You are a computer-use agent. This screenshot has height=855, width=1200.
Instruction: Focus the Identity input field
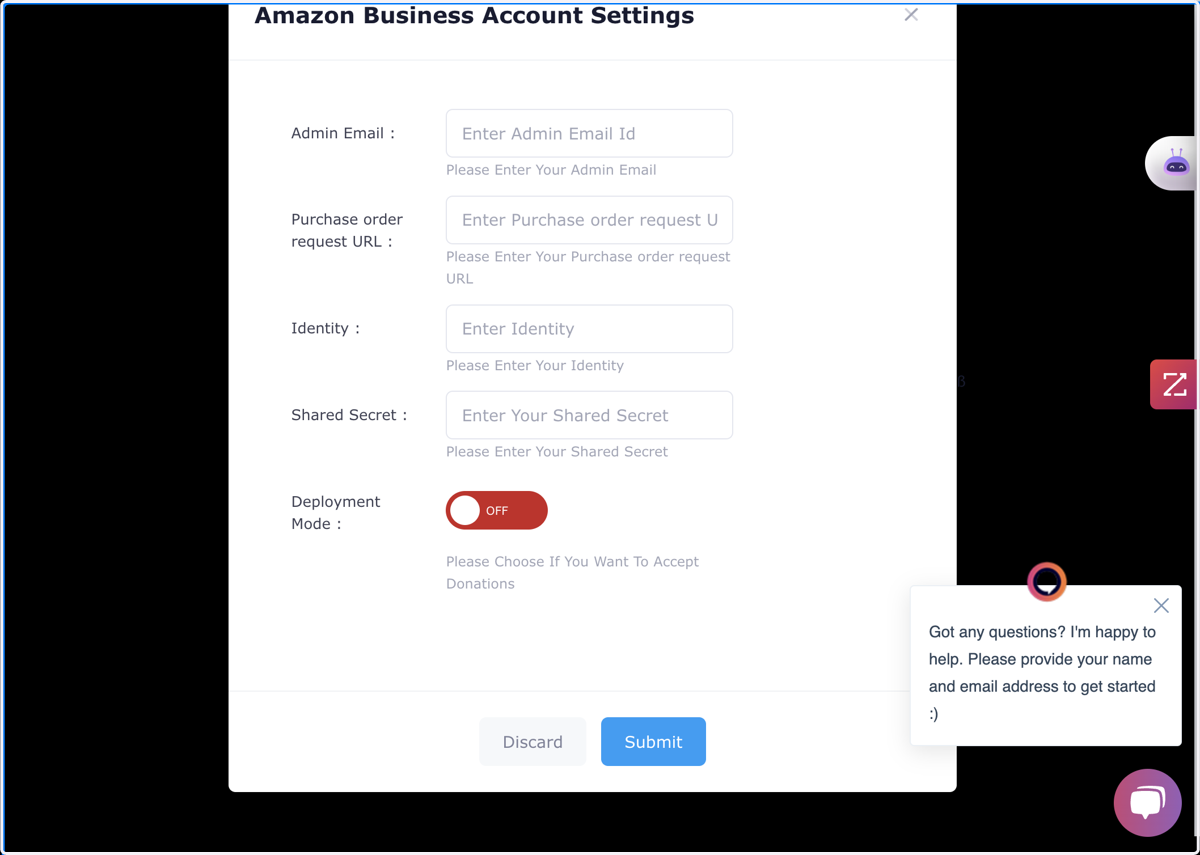click(589, 328)
